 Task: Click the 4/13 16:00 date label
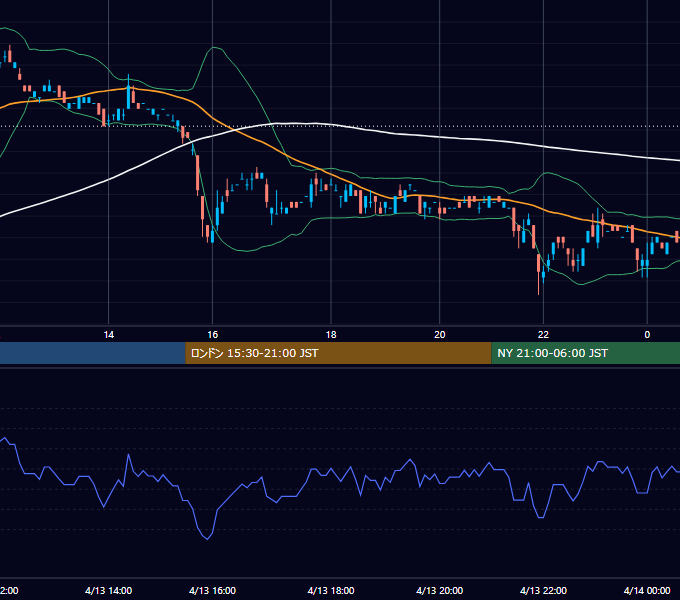pos(212,590)
